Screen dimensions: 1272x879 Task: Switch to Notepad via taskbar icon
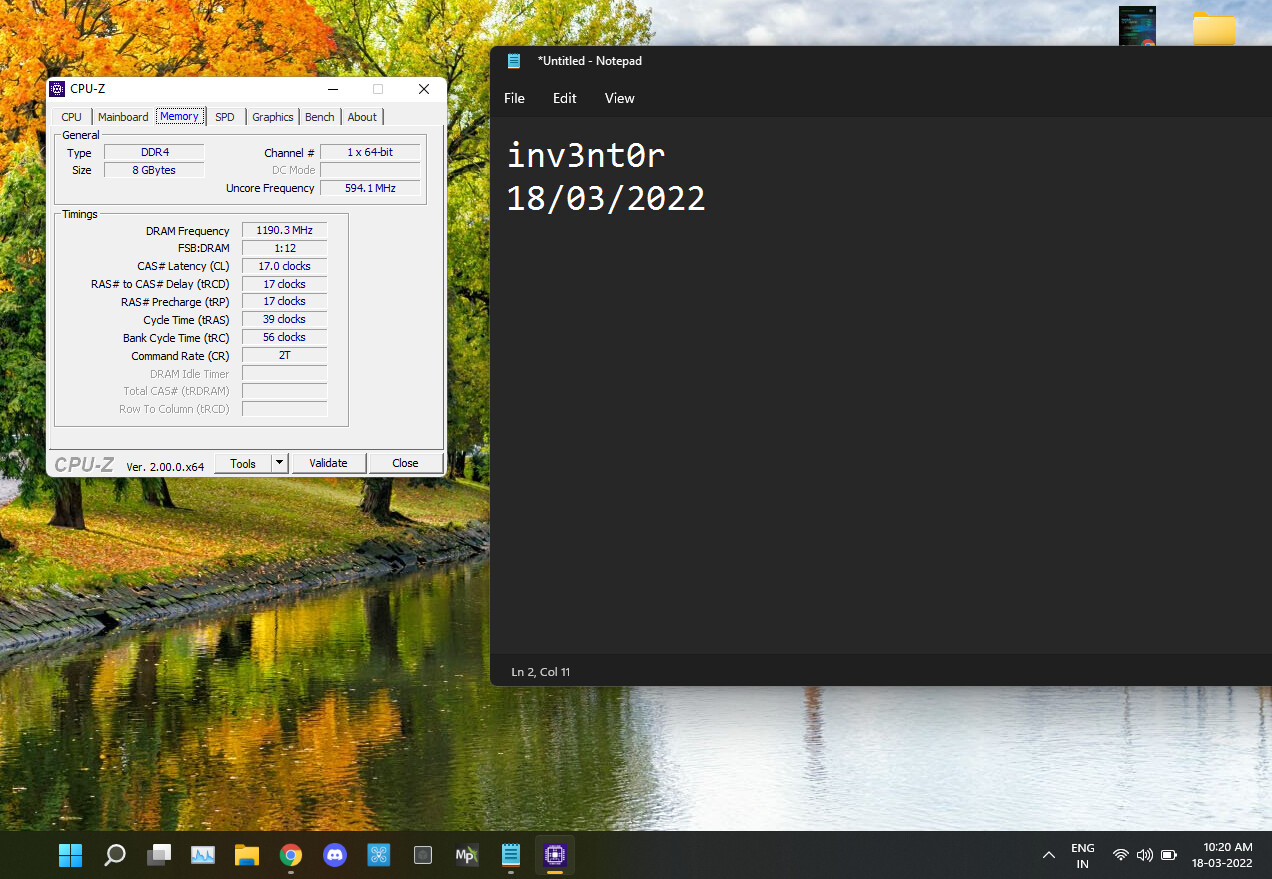(511, 855)
